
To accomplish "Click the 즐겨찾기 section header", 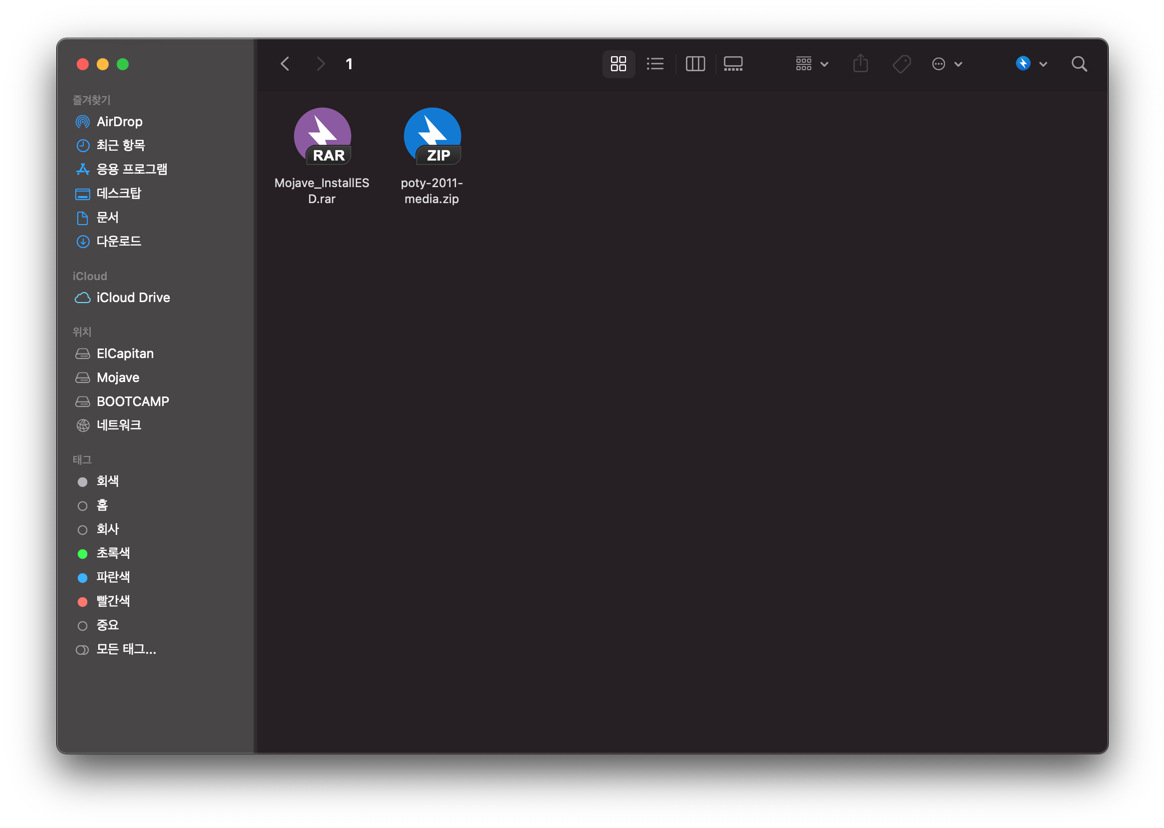I will pyautogui.click(x=91, y=100).
